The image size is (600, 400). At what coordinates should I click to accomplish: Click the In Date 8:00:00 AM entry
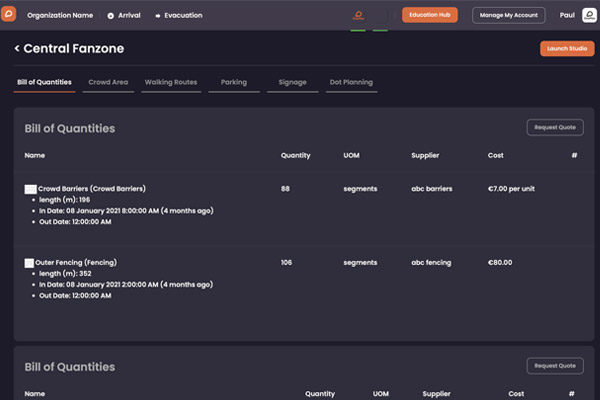126,211
